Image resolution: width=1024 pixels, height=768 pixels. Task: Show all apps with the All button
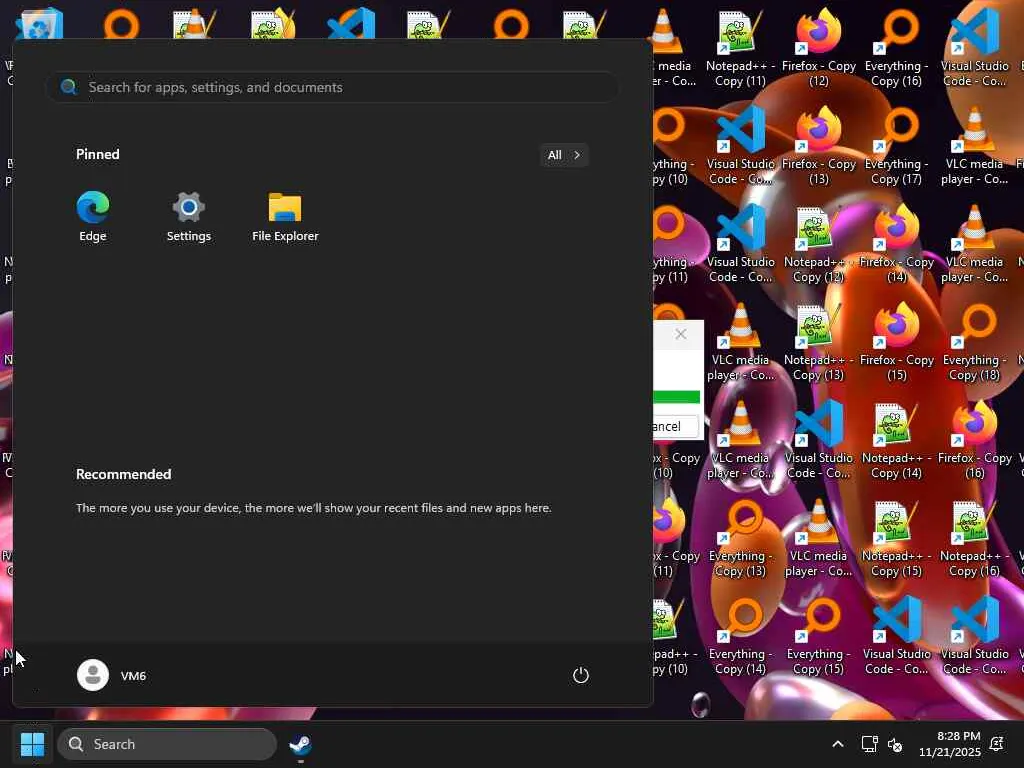(x=564, y=155)
